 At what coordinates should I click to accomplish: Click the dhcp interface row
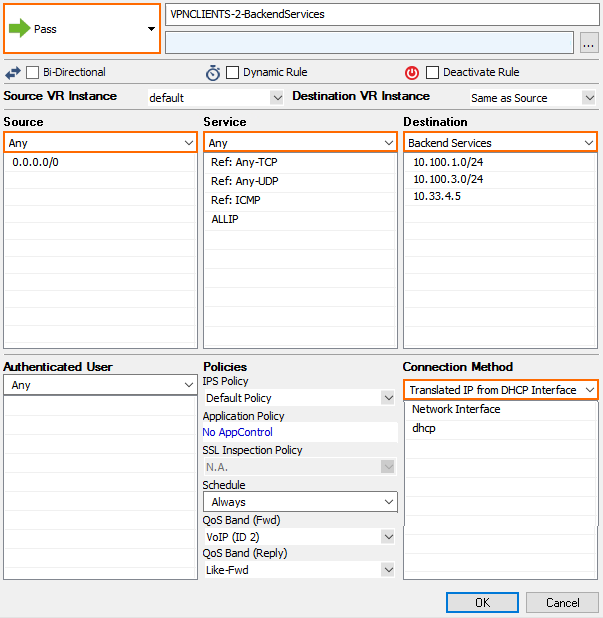[x=500, y=428]
